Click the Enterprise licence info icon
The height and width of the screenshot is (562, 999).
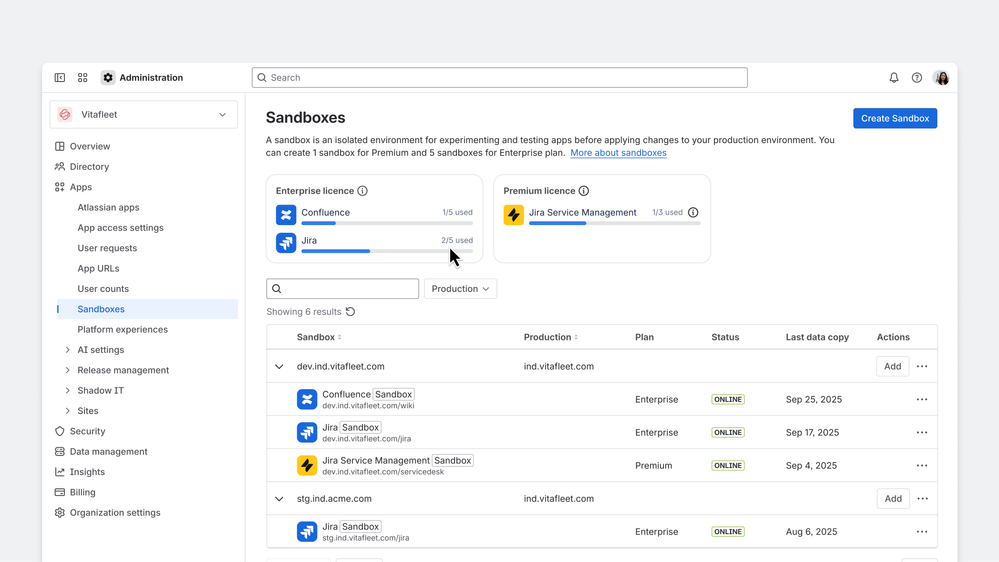[x=363, y=191]
